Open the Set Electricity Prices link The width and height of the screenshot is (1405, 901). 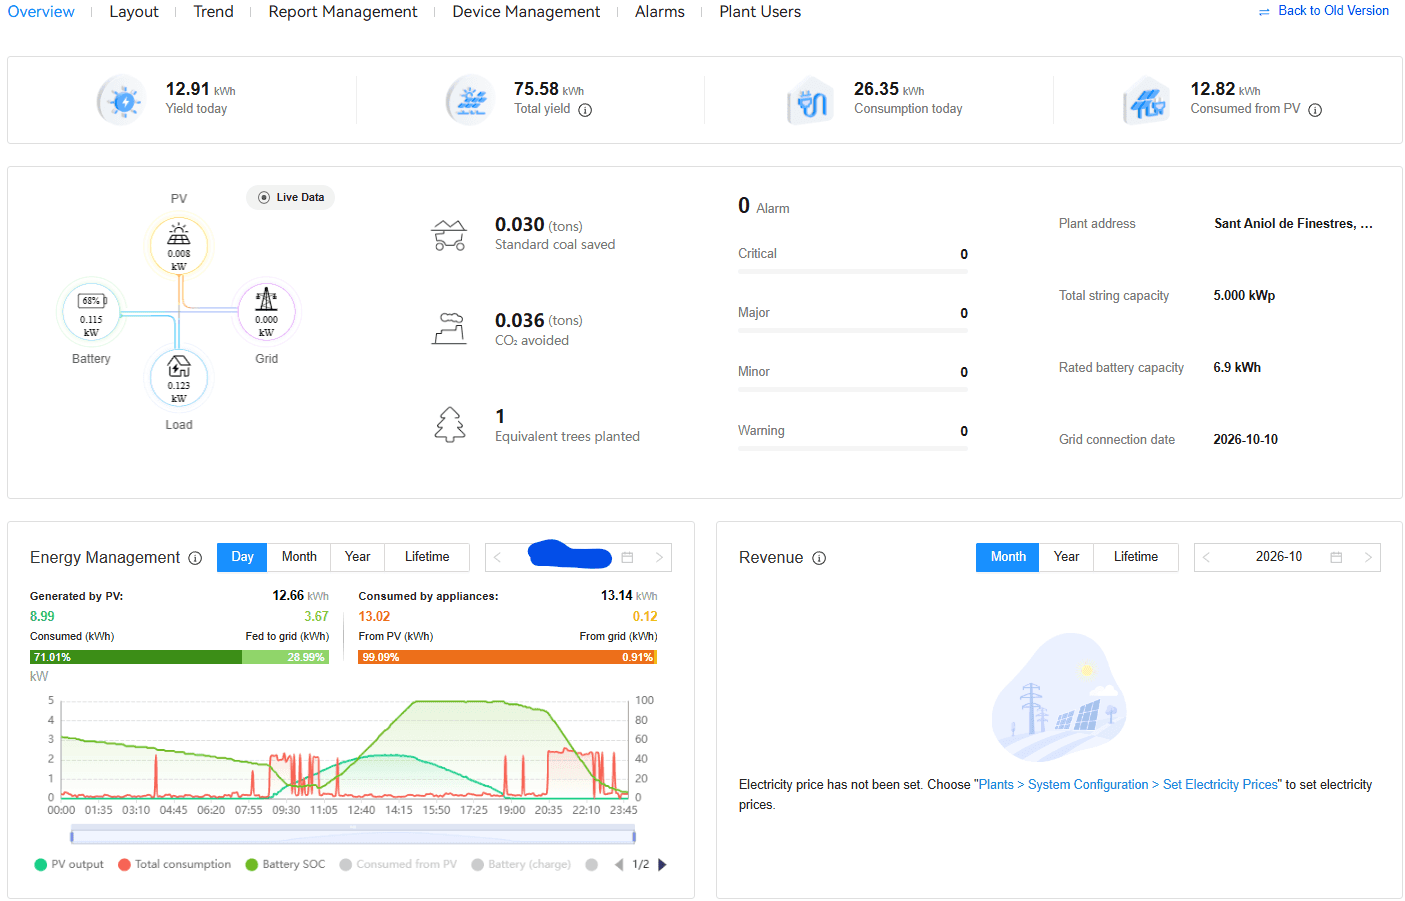click(1220, 785)
